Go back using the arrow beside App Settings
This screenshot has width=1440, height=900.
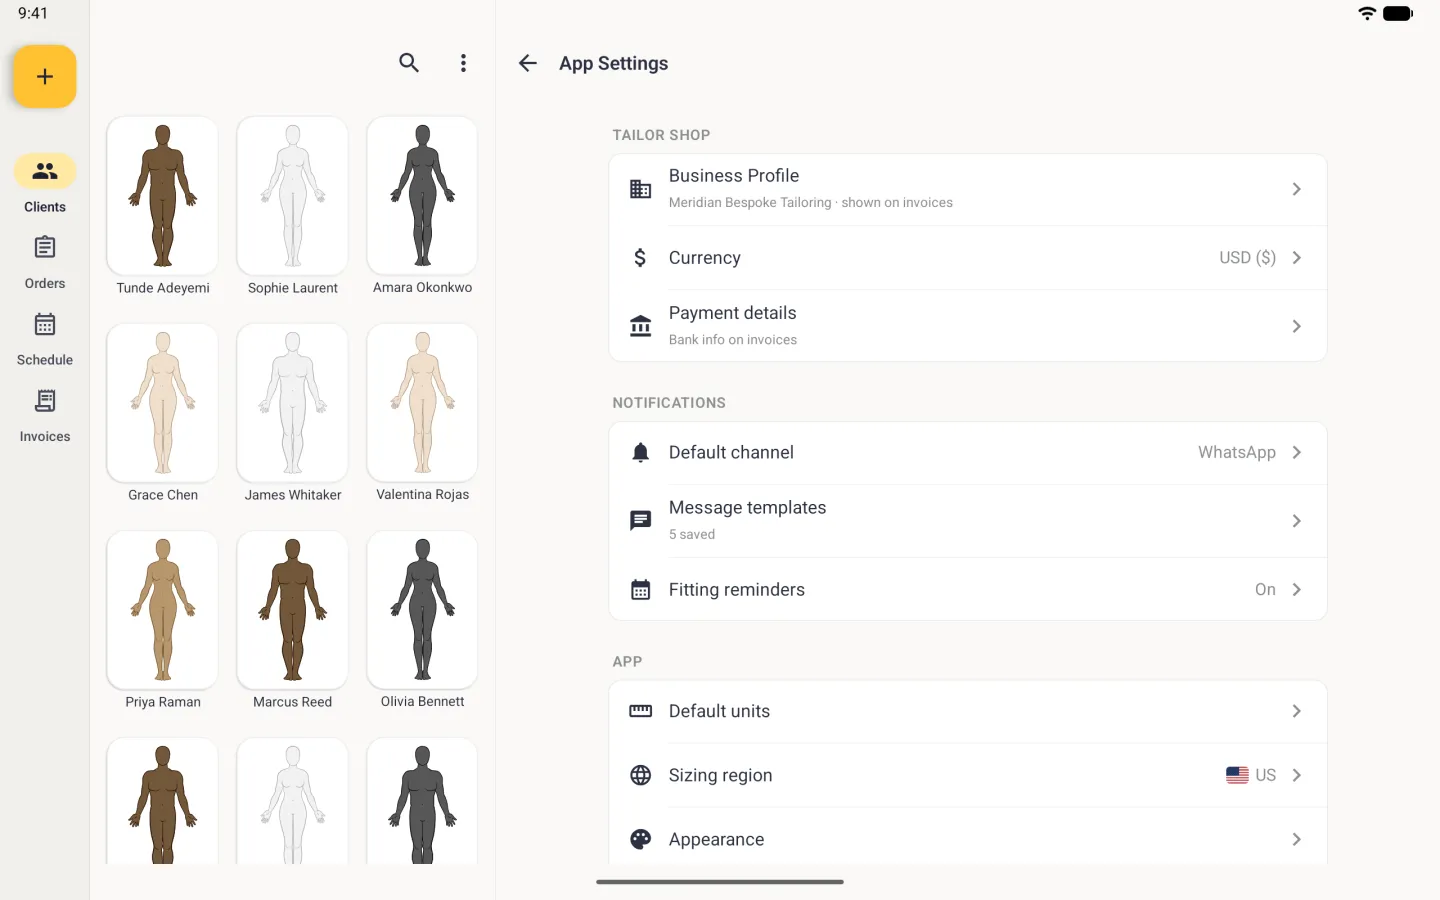528,63
